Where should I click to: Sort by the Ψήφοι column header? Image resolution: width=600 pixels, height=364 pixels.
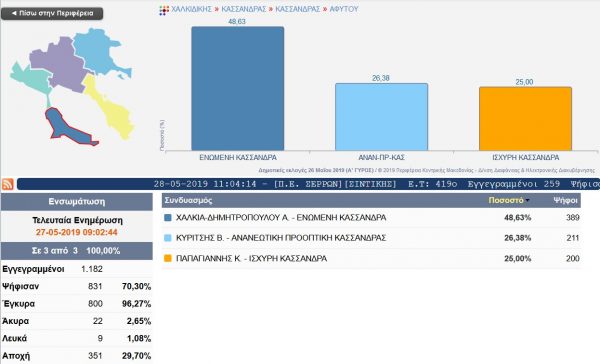[565, 201]
